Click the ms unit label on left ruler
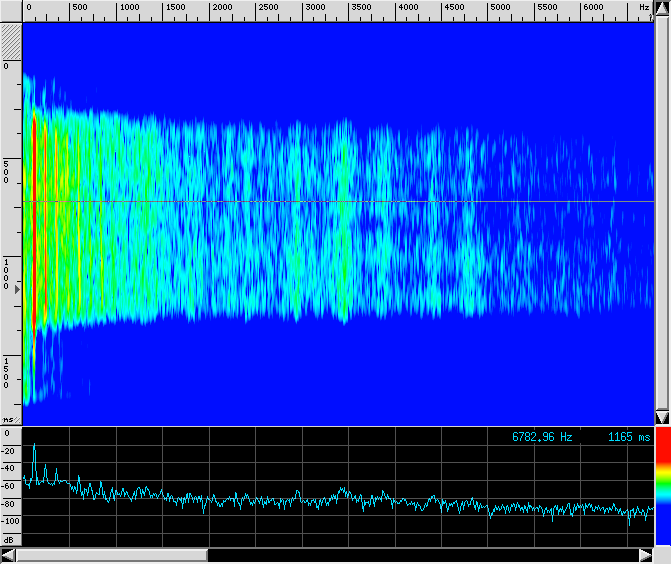671x564 pixels. click(9, 419)
